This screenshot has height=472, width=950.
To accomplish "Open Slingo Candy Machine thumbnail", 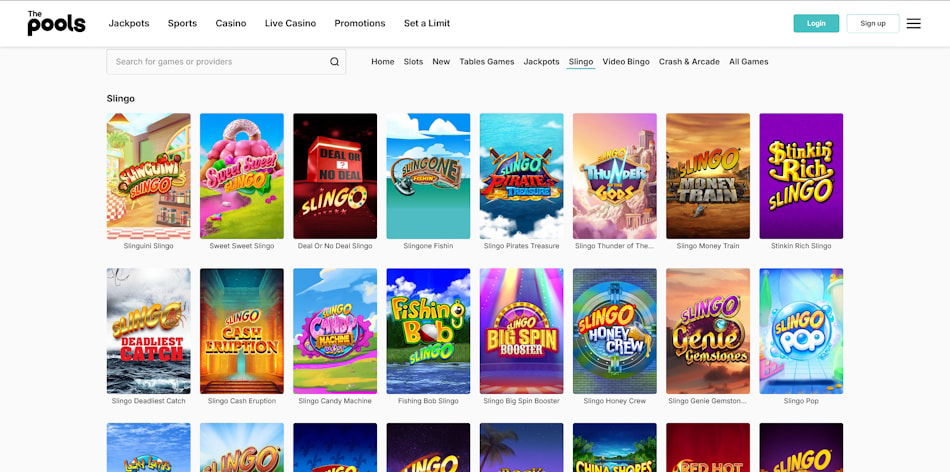I will [x=335, y=331].
